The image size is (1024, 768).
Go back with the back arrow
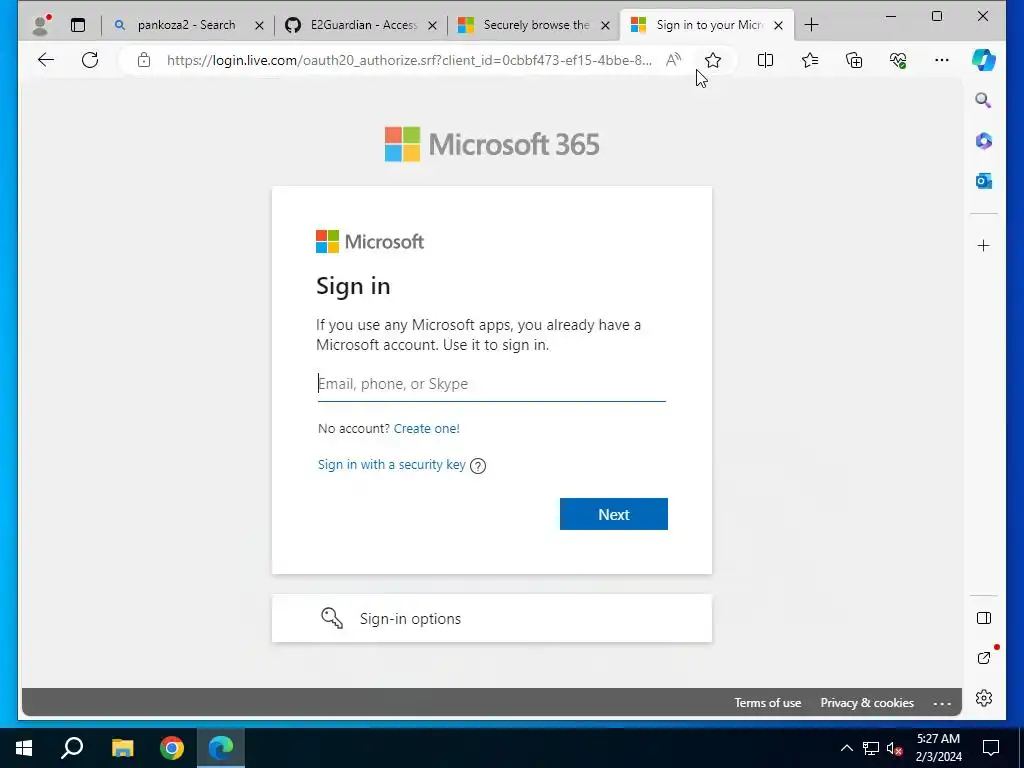coord(46,60)
